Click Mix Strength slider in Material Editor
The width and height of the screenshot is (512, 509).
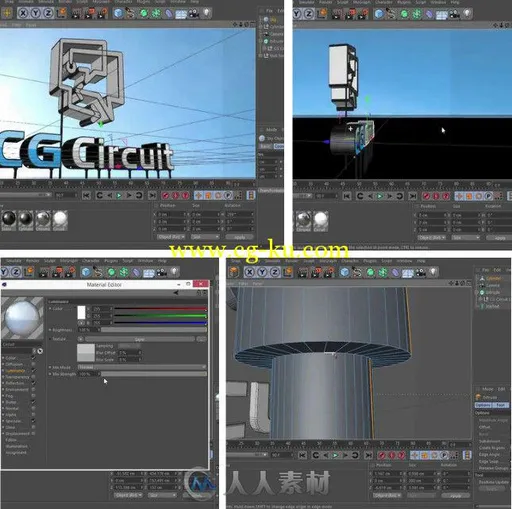[154, 374]
